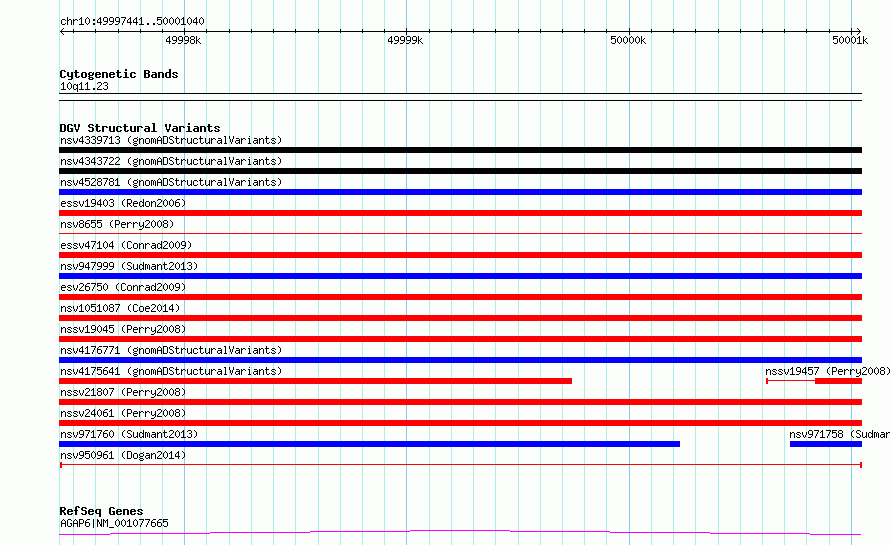Click the chr10:49997441..50001040 coordinate label
This screenshot has height=545, width=890.
tap(132, 21)
